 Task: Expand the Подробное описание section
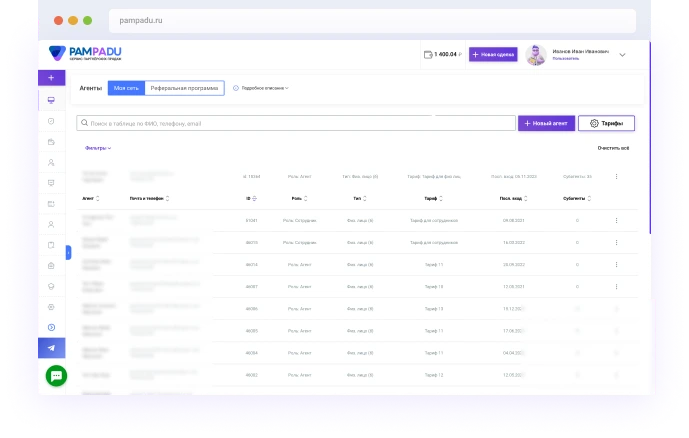262,88
